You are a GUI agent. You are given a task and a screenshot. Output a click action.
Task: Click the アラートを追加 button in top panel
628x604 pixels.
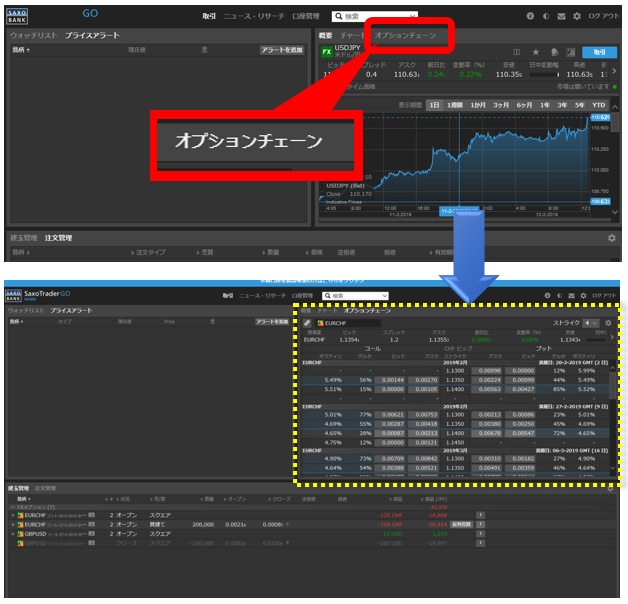281,49
